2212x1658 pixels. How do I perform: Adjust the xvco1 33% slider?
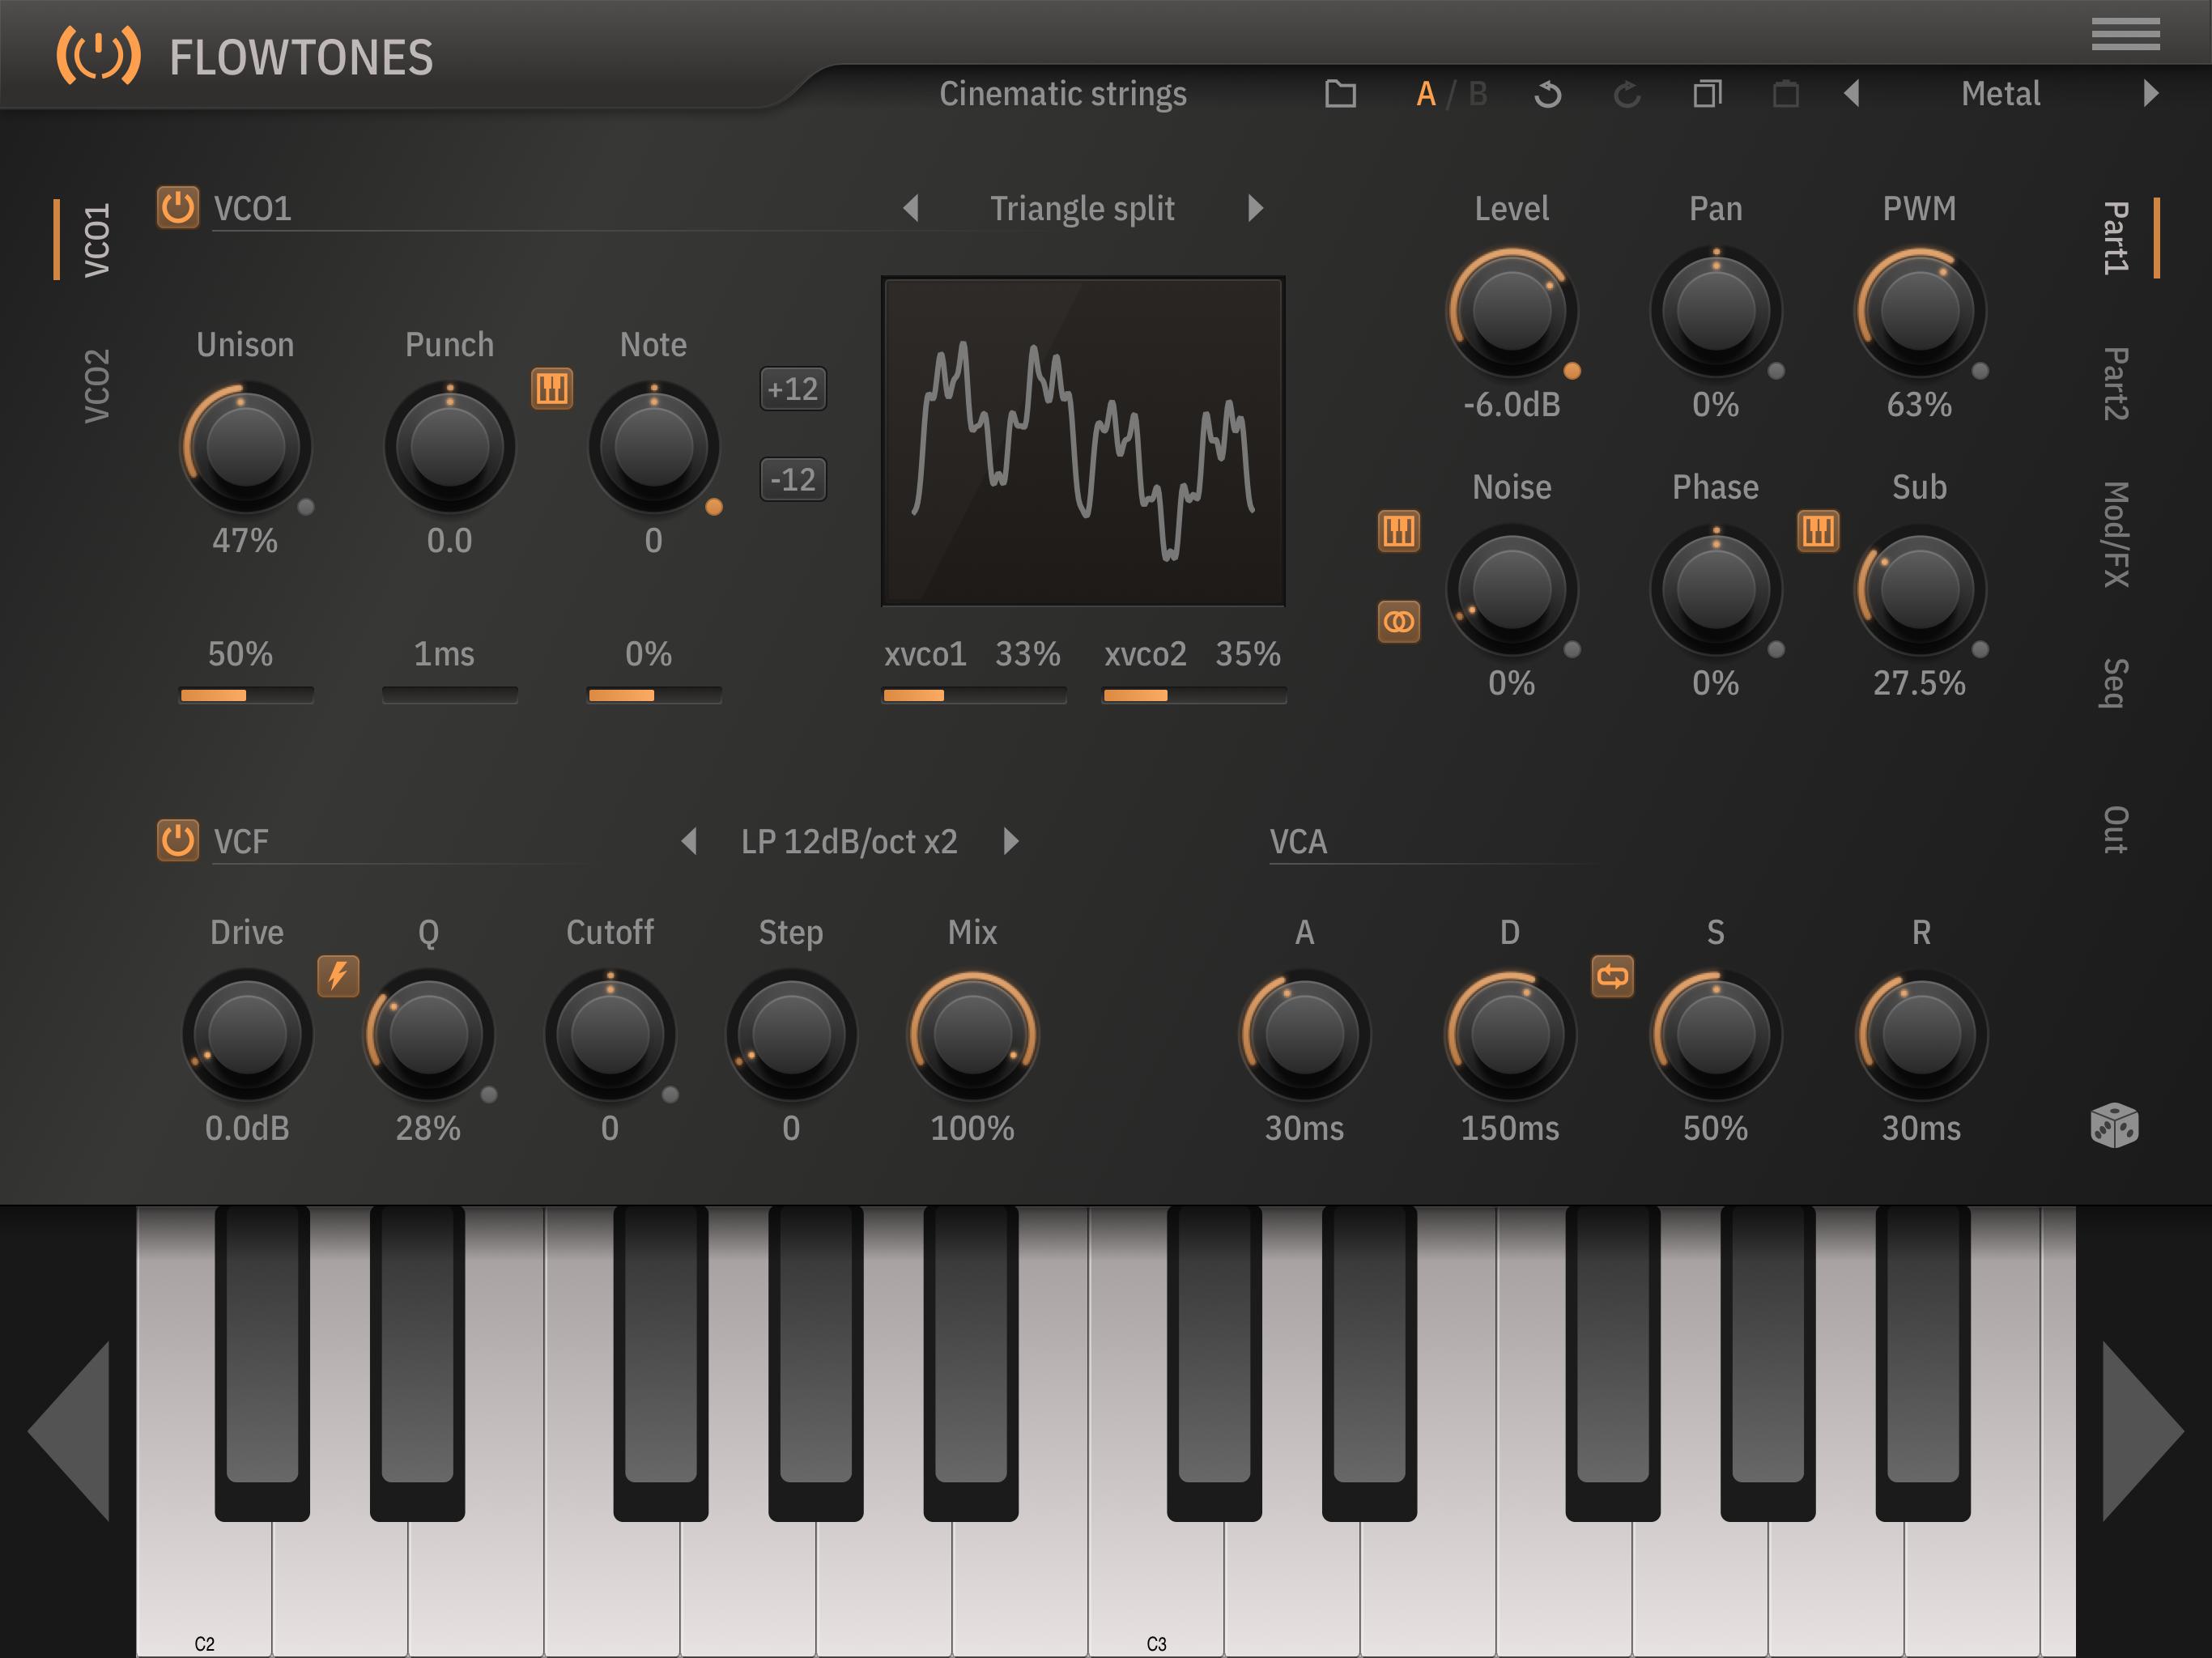(973, 695)
